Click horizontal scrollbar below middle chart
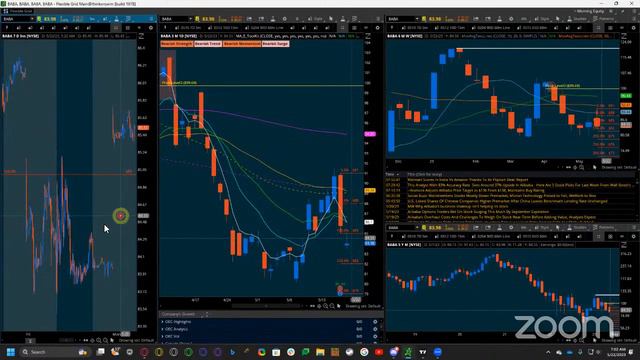Image resolution: width=640 pixels, height=360 pixels. click(x=266, y=306)
